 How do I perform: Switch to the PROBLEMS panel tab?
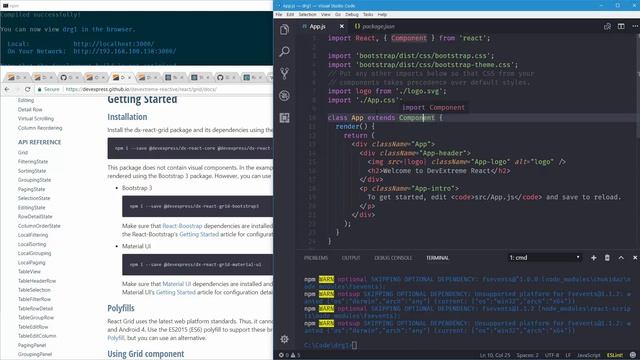pyautogui.click(x=316, y=258)
